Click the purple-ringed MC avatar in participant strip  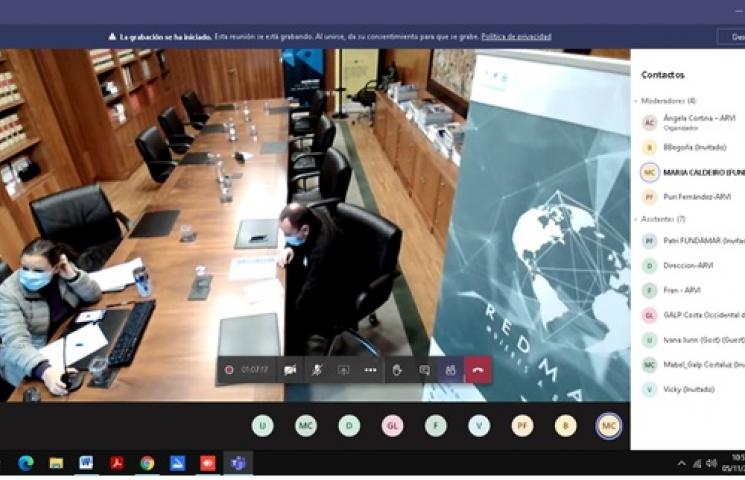pos(609,425)
